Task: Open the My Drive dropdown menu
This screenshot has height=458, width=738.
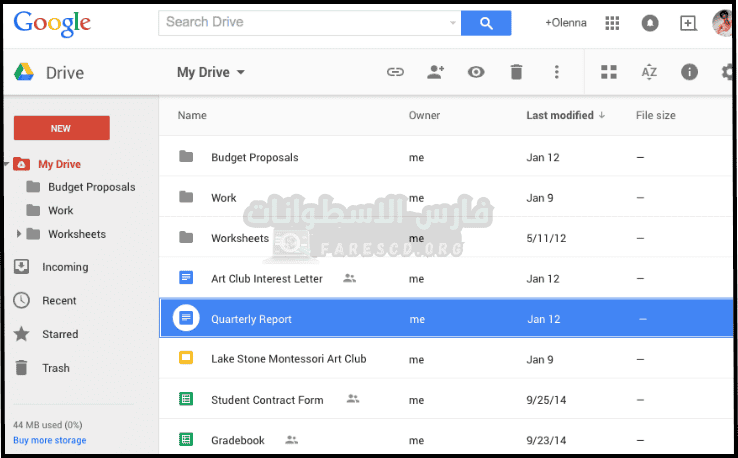Action: [x=211, y=72]
